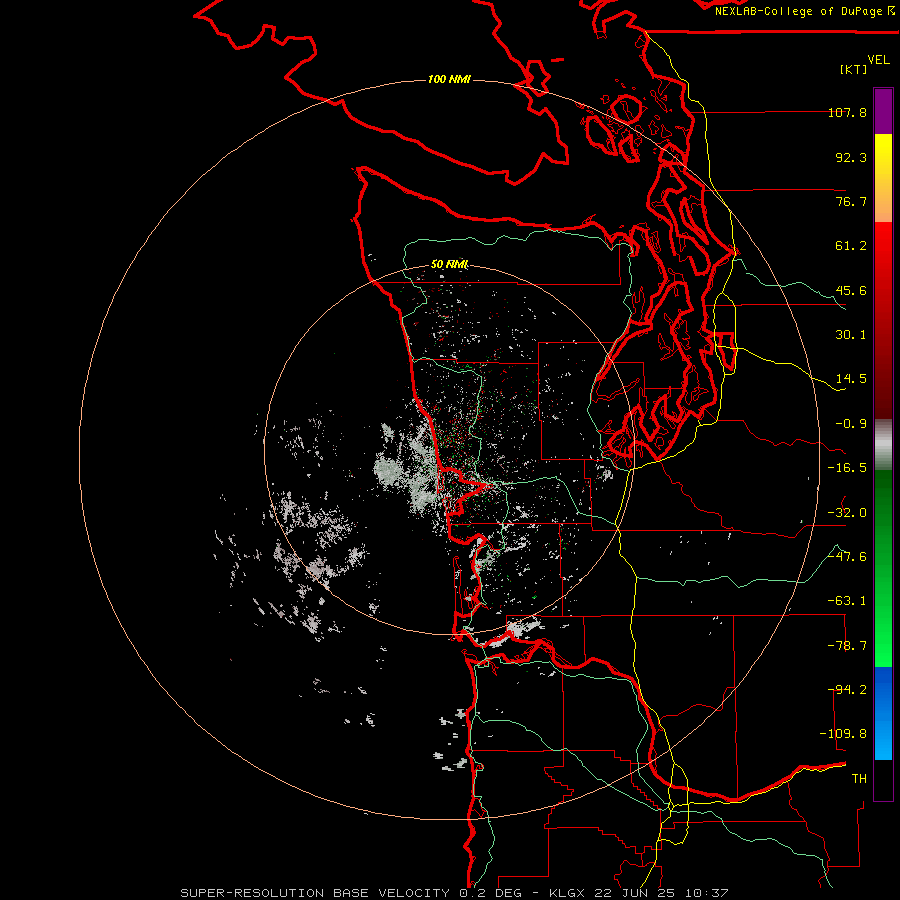Screen dimensions: 900x900
Task: Click the 14.5 legend value
Action: (851, 379)
